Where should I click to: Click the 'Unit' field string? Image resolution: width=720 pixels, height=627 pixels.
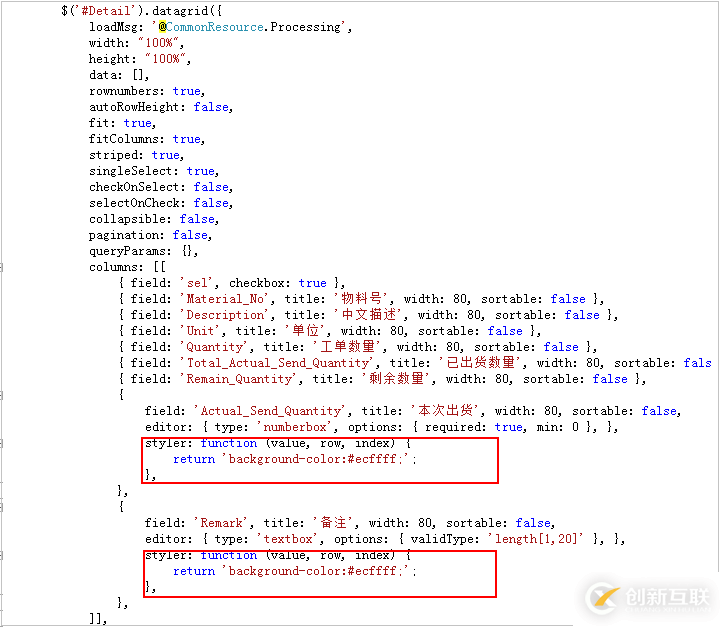[200, 331]
